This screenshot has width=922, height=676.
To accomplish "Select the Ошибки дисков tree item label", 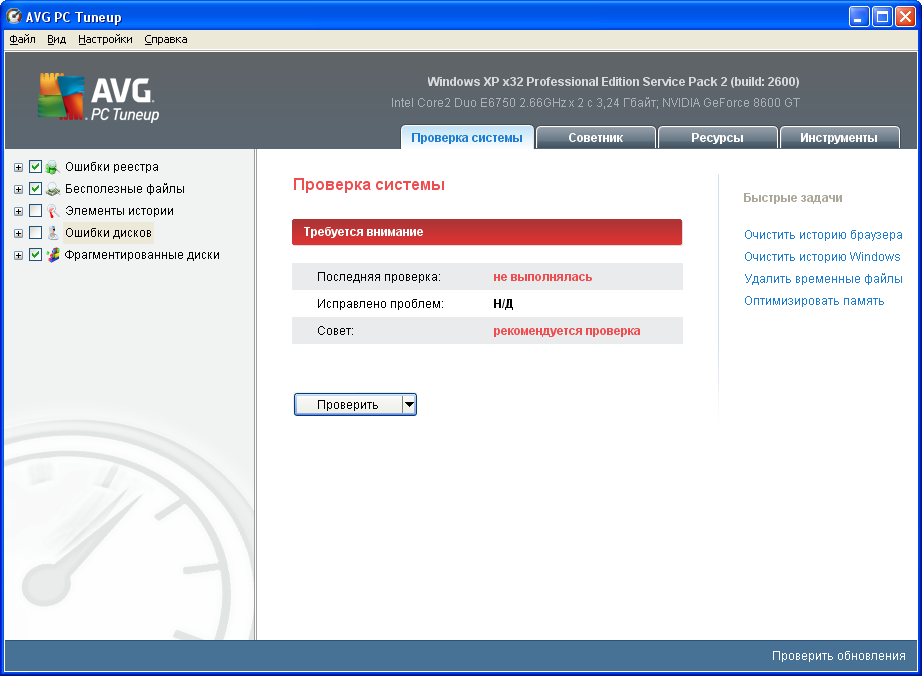I will pyautogui.click(x=108, y=233).
